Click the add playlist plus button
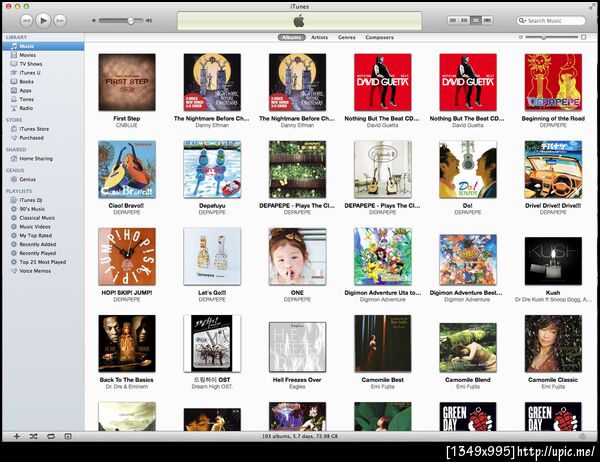The height and width of the screenshot is (462, 600). [x=16, y=436]
